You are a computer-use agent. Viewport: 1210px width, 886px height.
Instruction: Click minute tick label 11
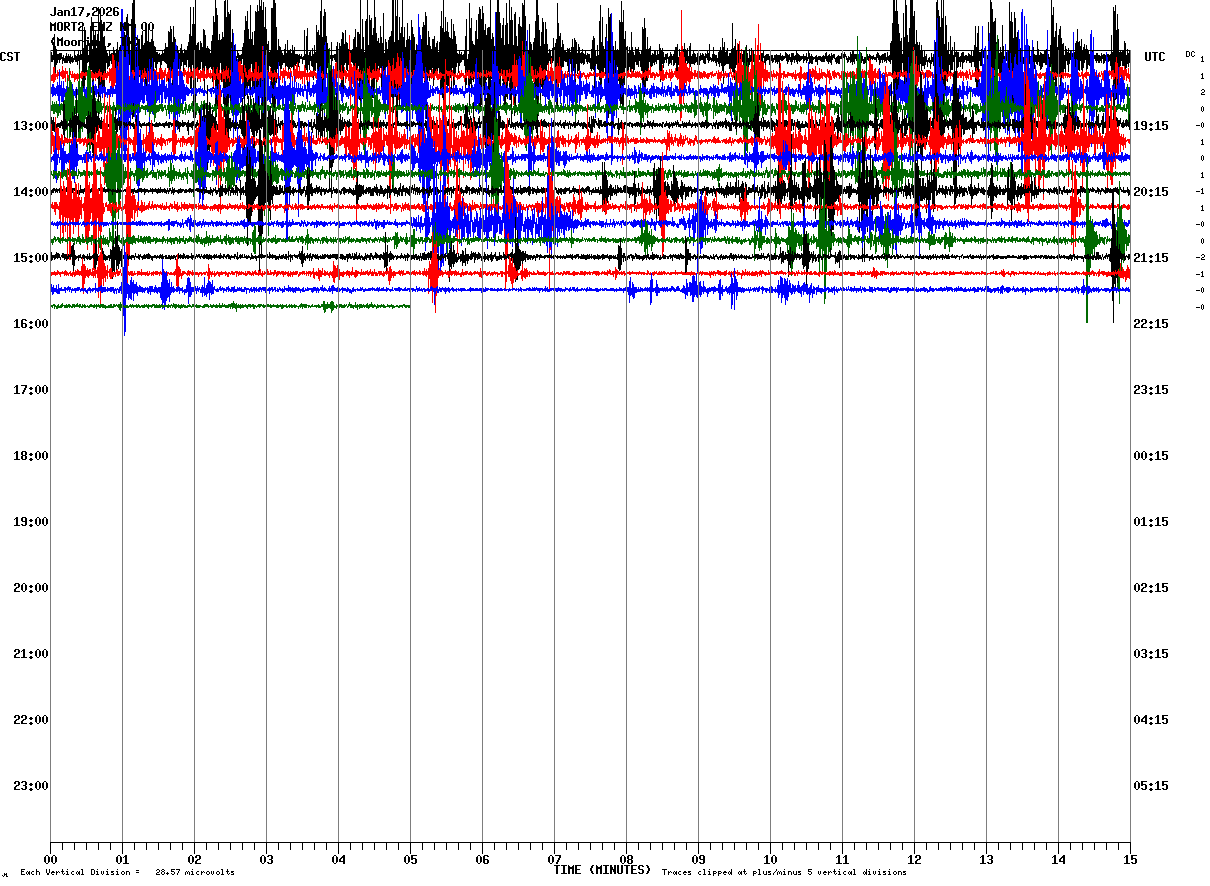click(842, 859)
